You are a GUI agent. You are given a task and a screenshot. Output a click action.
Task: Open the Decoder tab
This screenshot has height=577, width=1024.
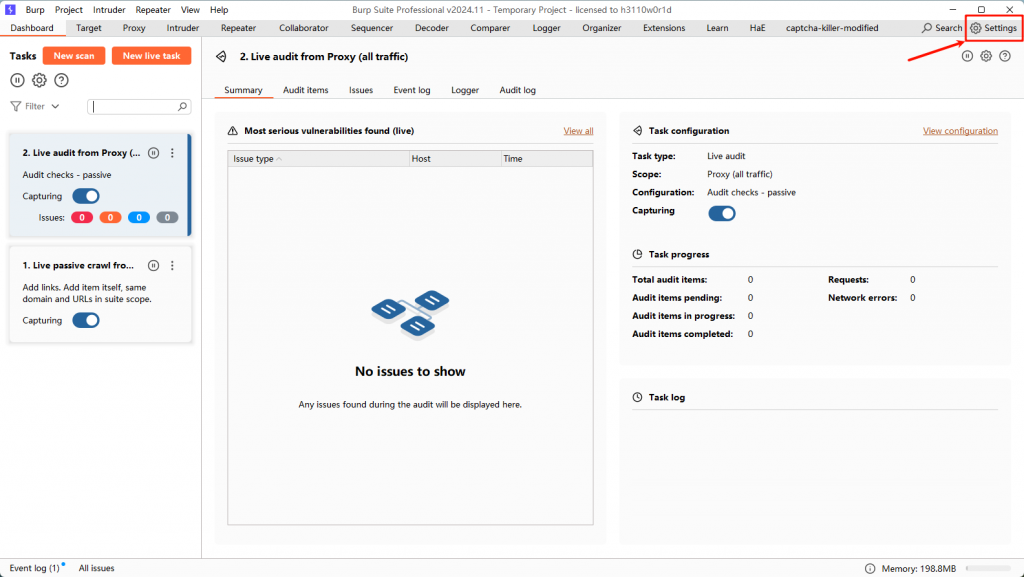click(x=432, y=28)
